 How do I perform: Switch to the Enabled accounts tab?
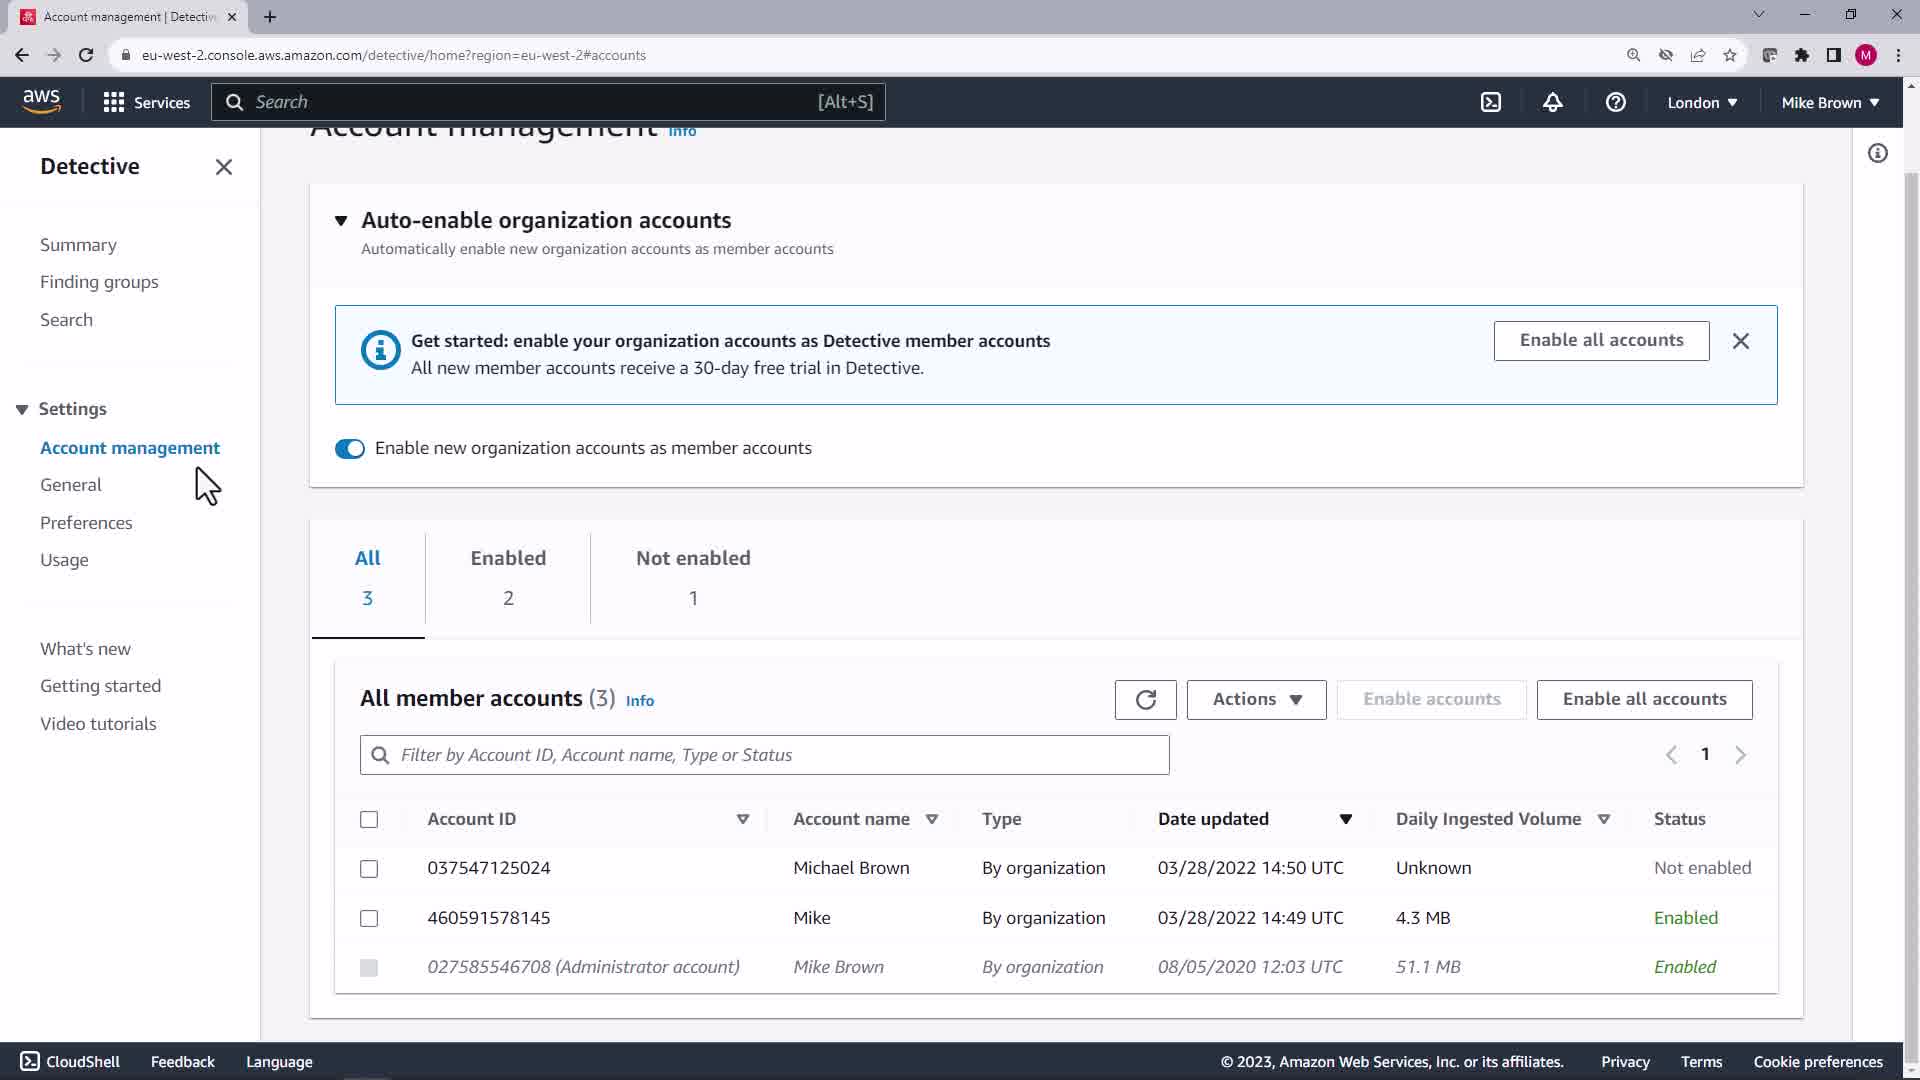[508, 578]
